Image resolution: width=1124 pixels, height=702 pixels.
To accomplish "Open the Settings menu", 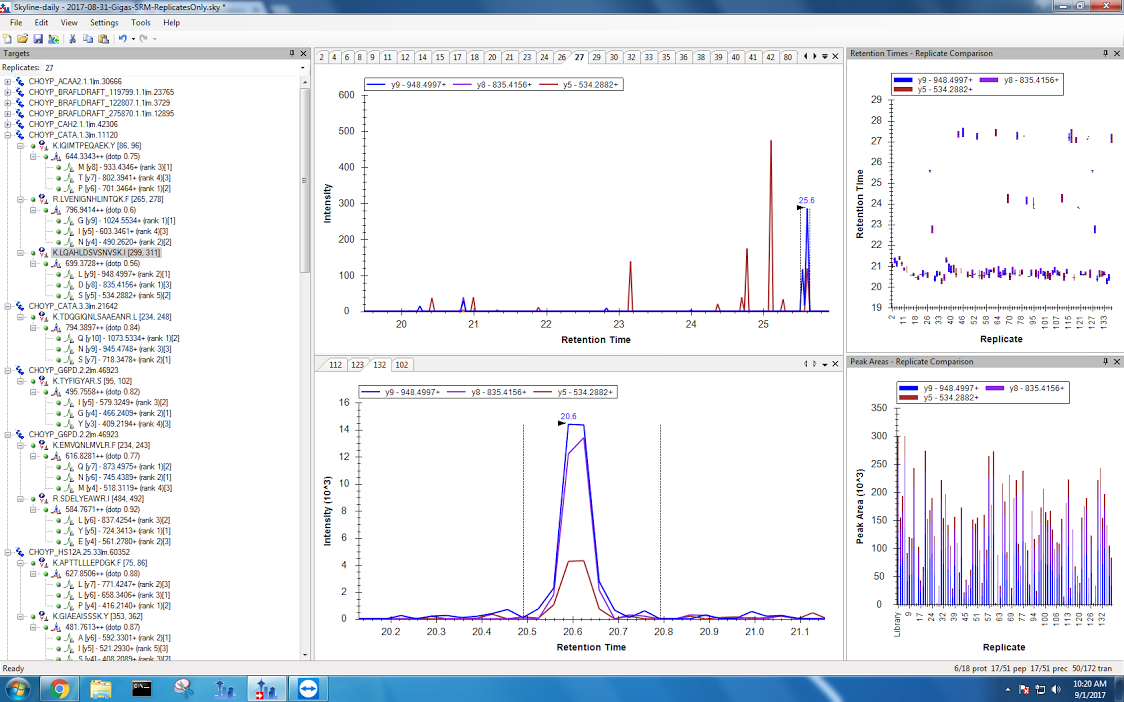I will pyautogui.click(x=103, y=22).
